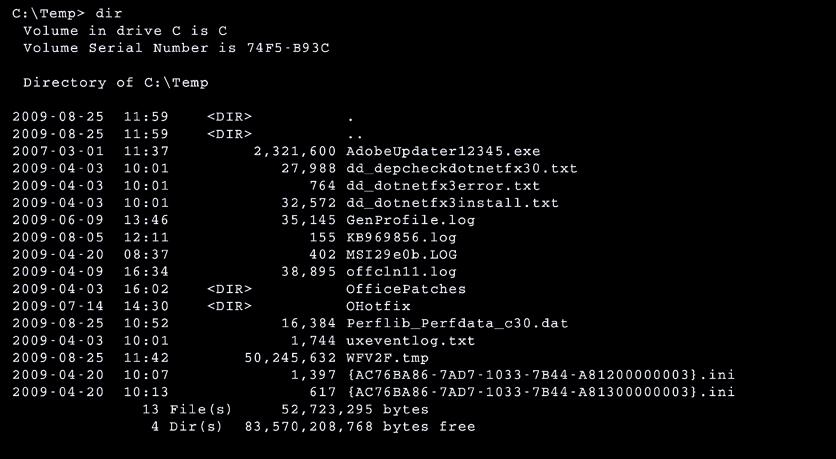This screenshot has width=836, height=459.
Task: Click the Perflib_Perfdata_c30.dat filename
Action: (x=457, y=324)
